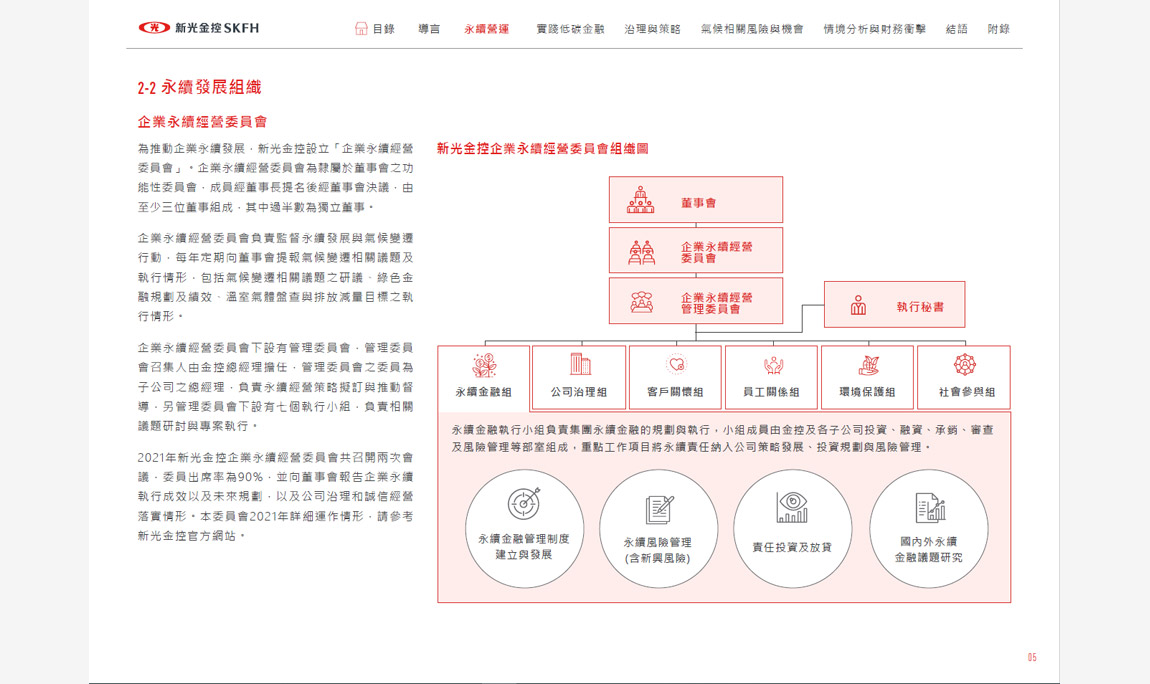Click the 客戶關懷組 heart icon
The height and width of the screenshot is (684, 1150).
tap(676, 365)
